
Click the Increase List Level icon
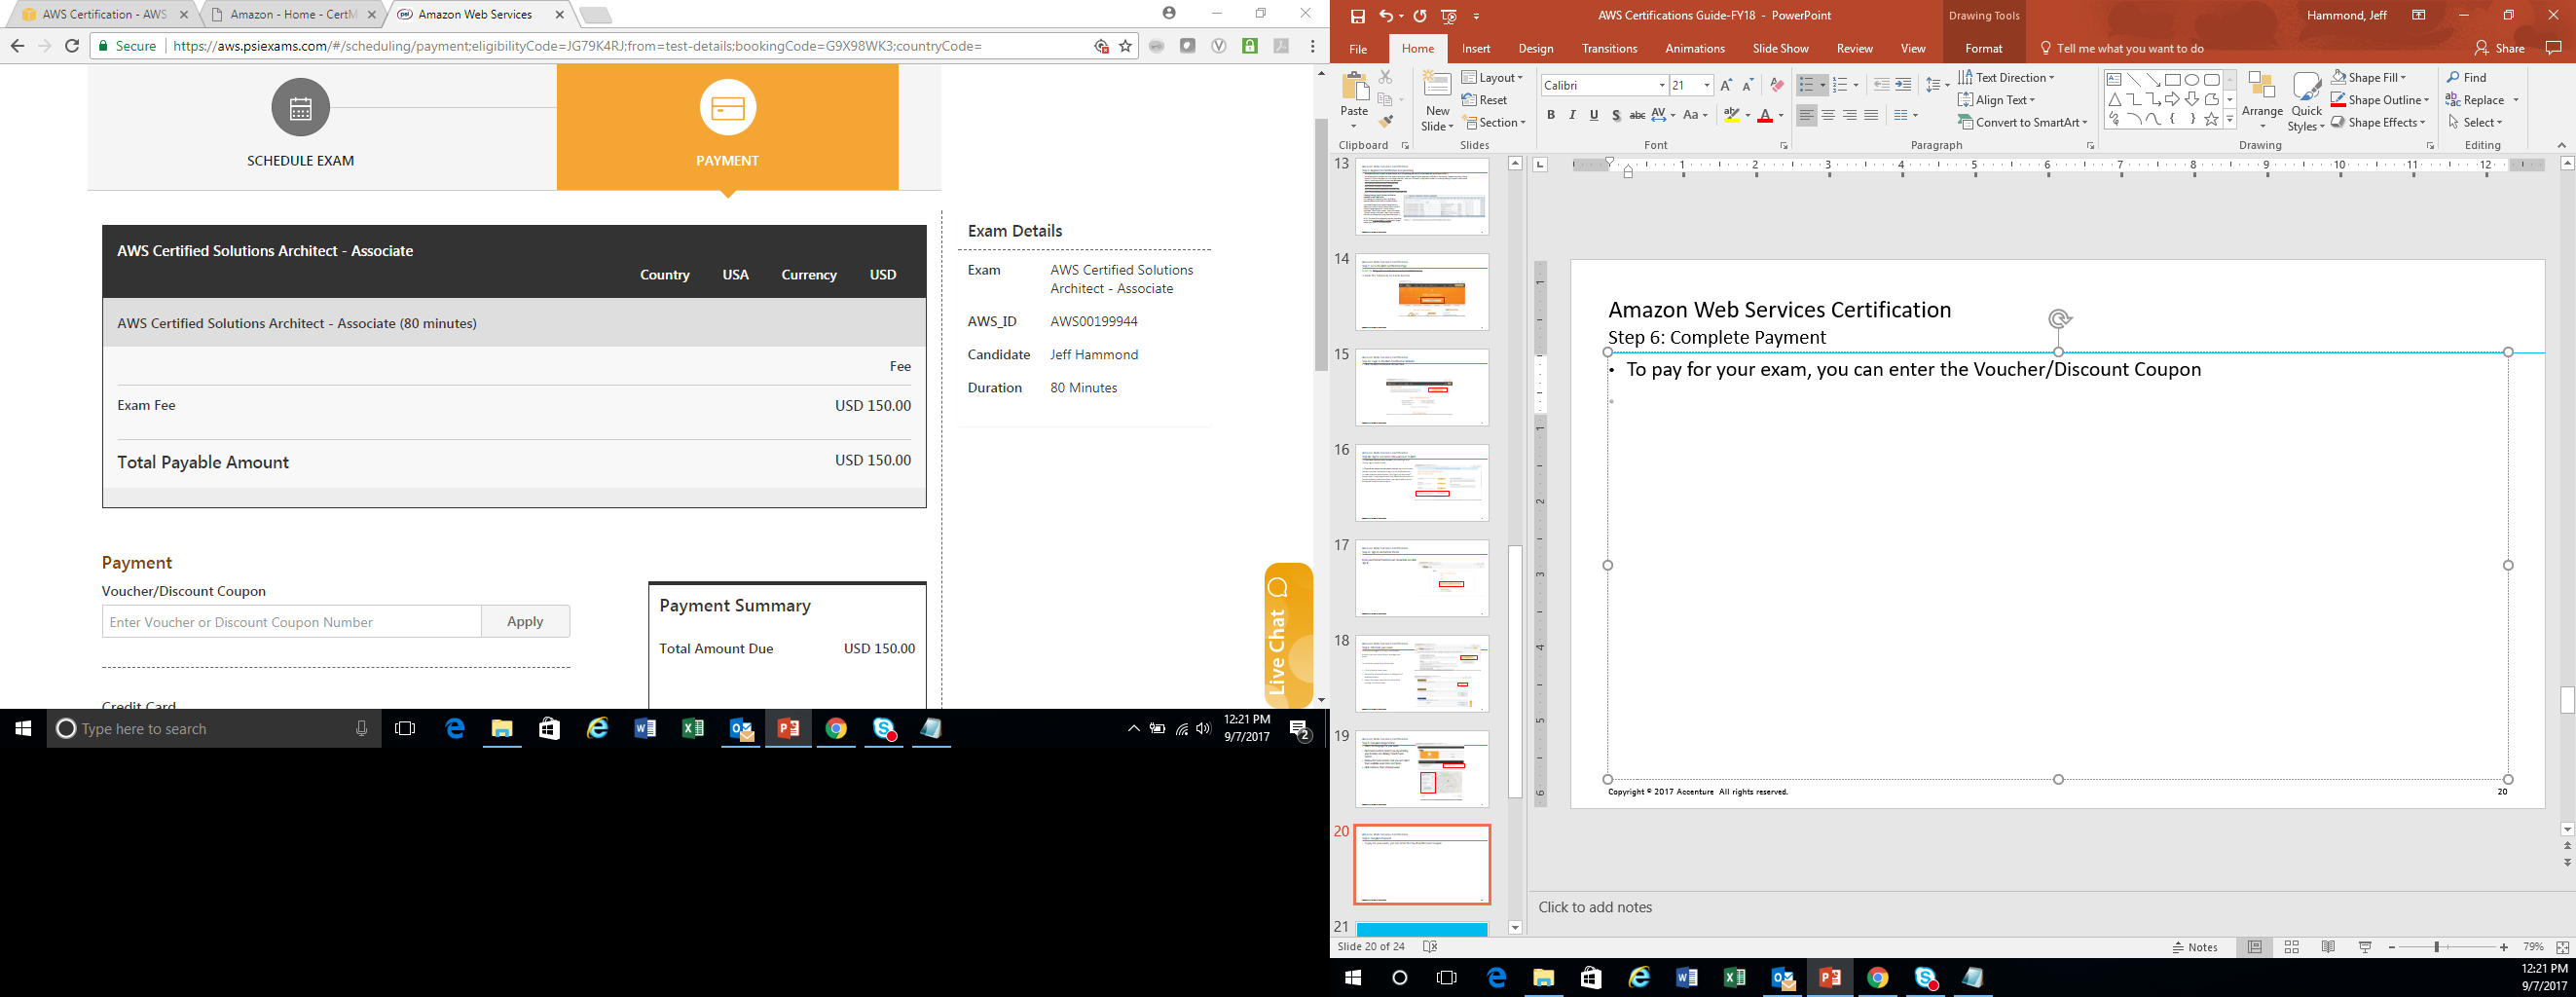tap(1903, 85)
